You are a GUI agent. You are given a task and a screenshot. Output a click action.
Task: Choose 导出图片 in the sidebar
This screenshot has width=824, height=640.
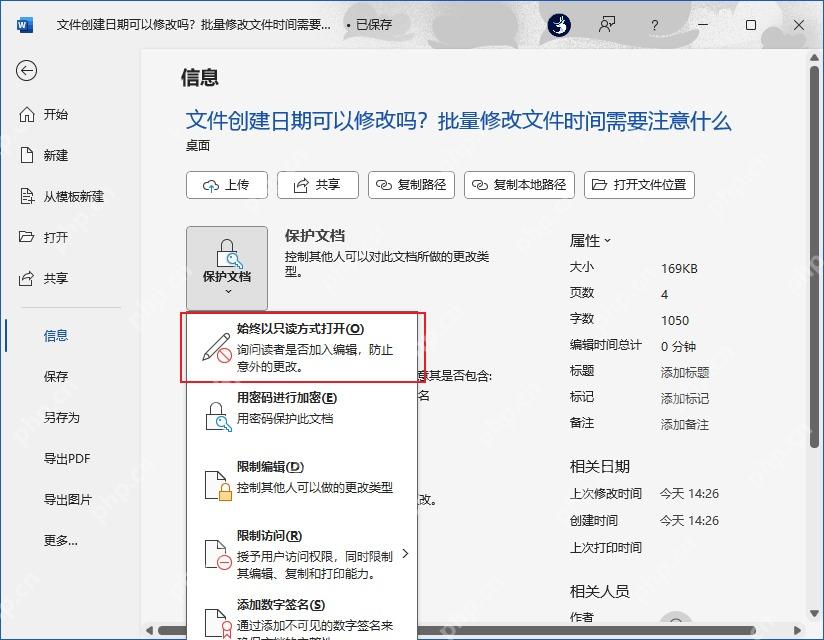(x=68, y=499)
